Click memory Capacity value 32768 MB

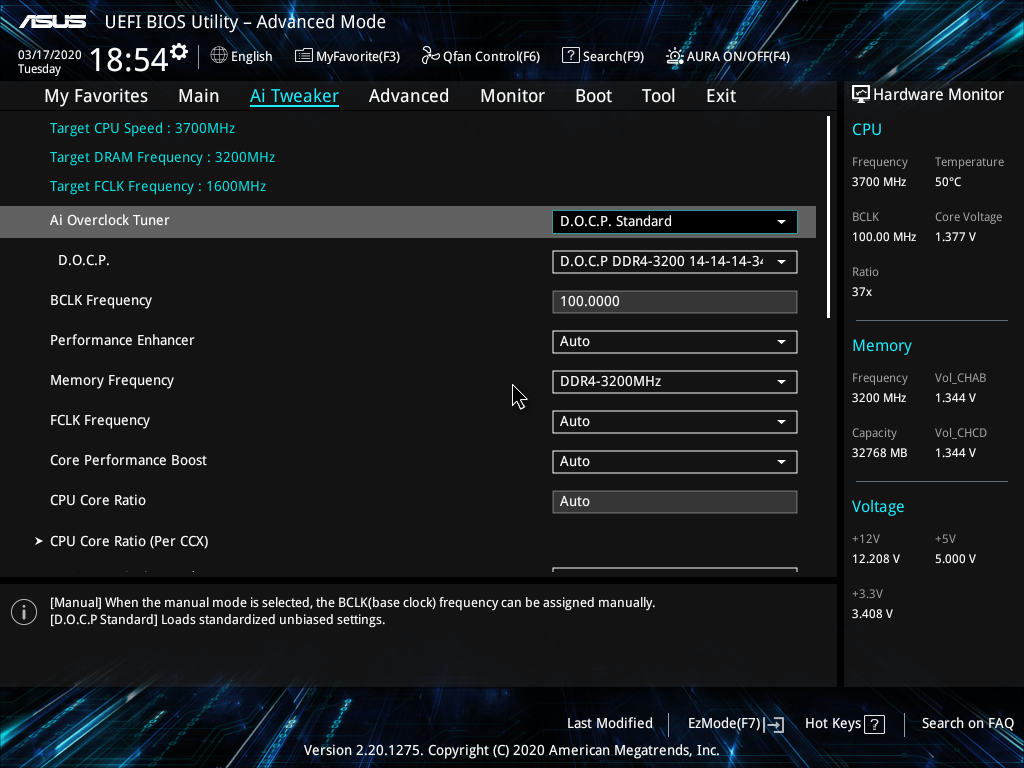click(x=879, y=453)
